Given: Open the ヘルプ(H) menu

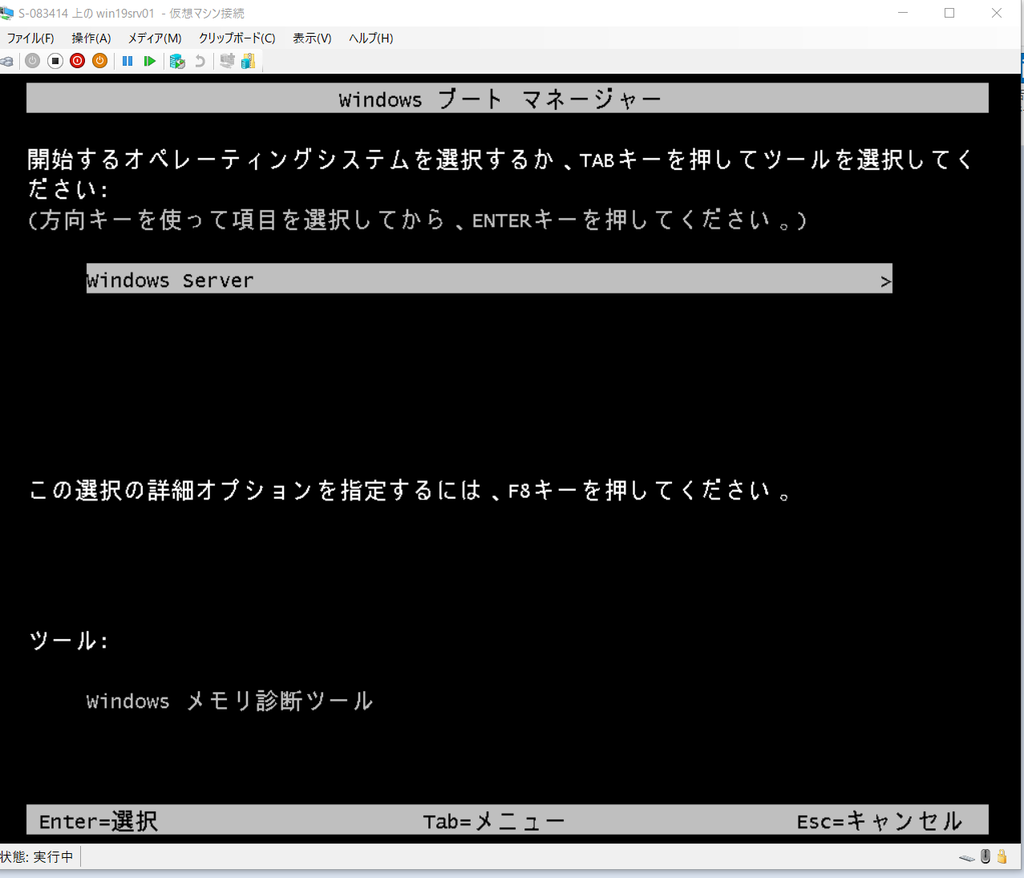Looking at the screenshot, I should pos(371,39).
